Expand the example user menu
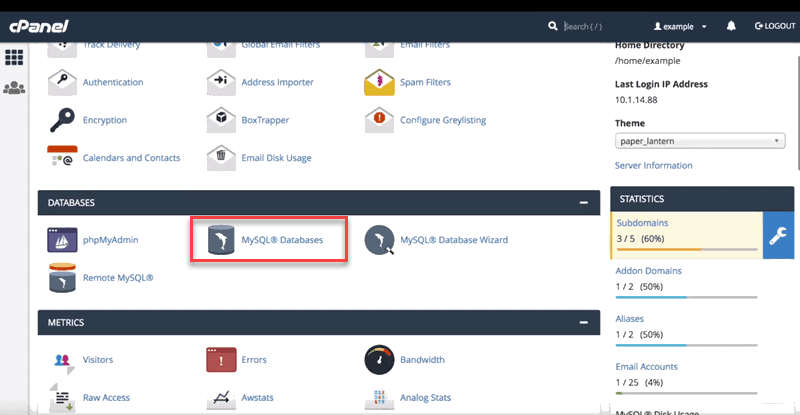800x415 pixels. [680, 26]
